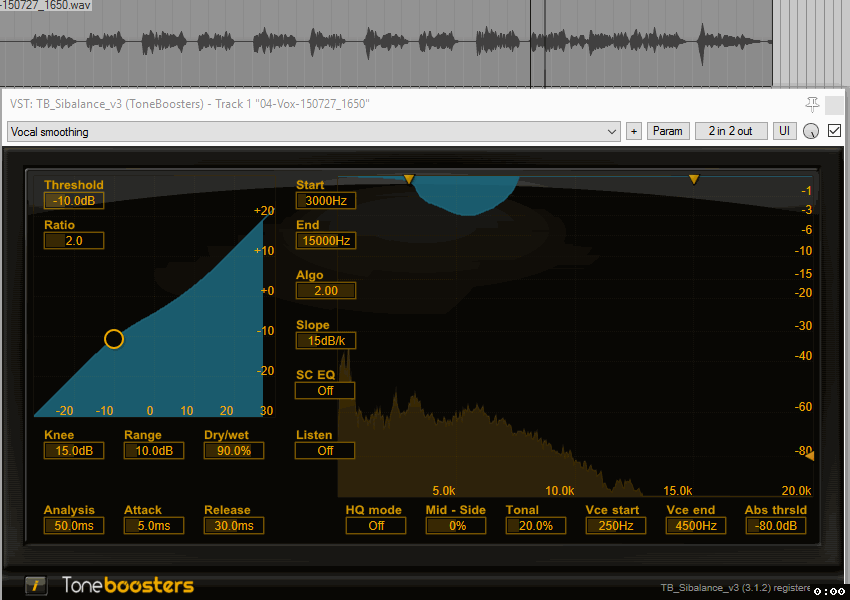
Task: Click the Abs threshold arrow at -80
Action: coord(809,456)
